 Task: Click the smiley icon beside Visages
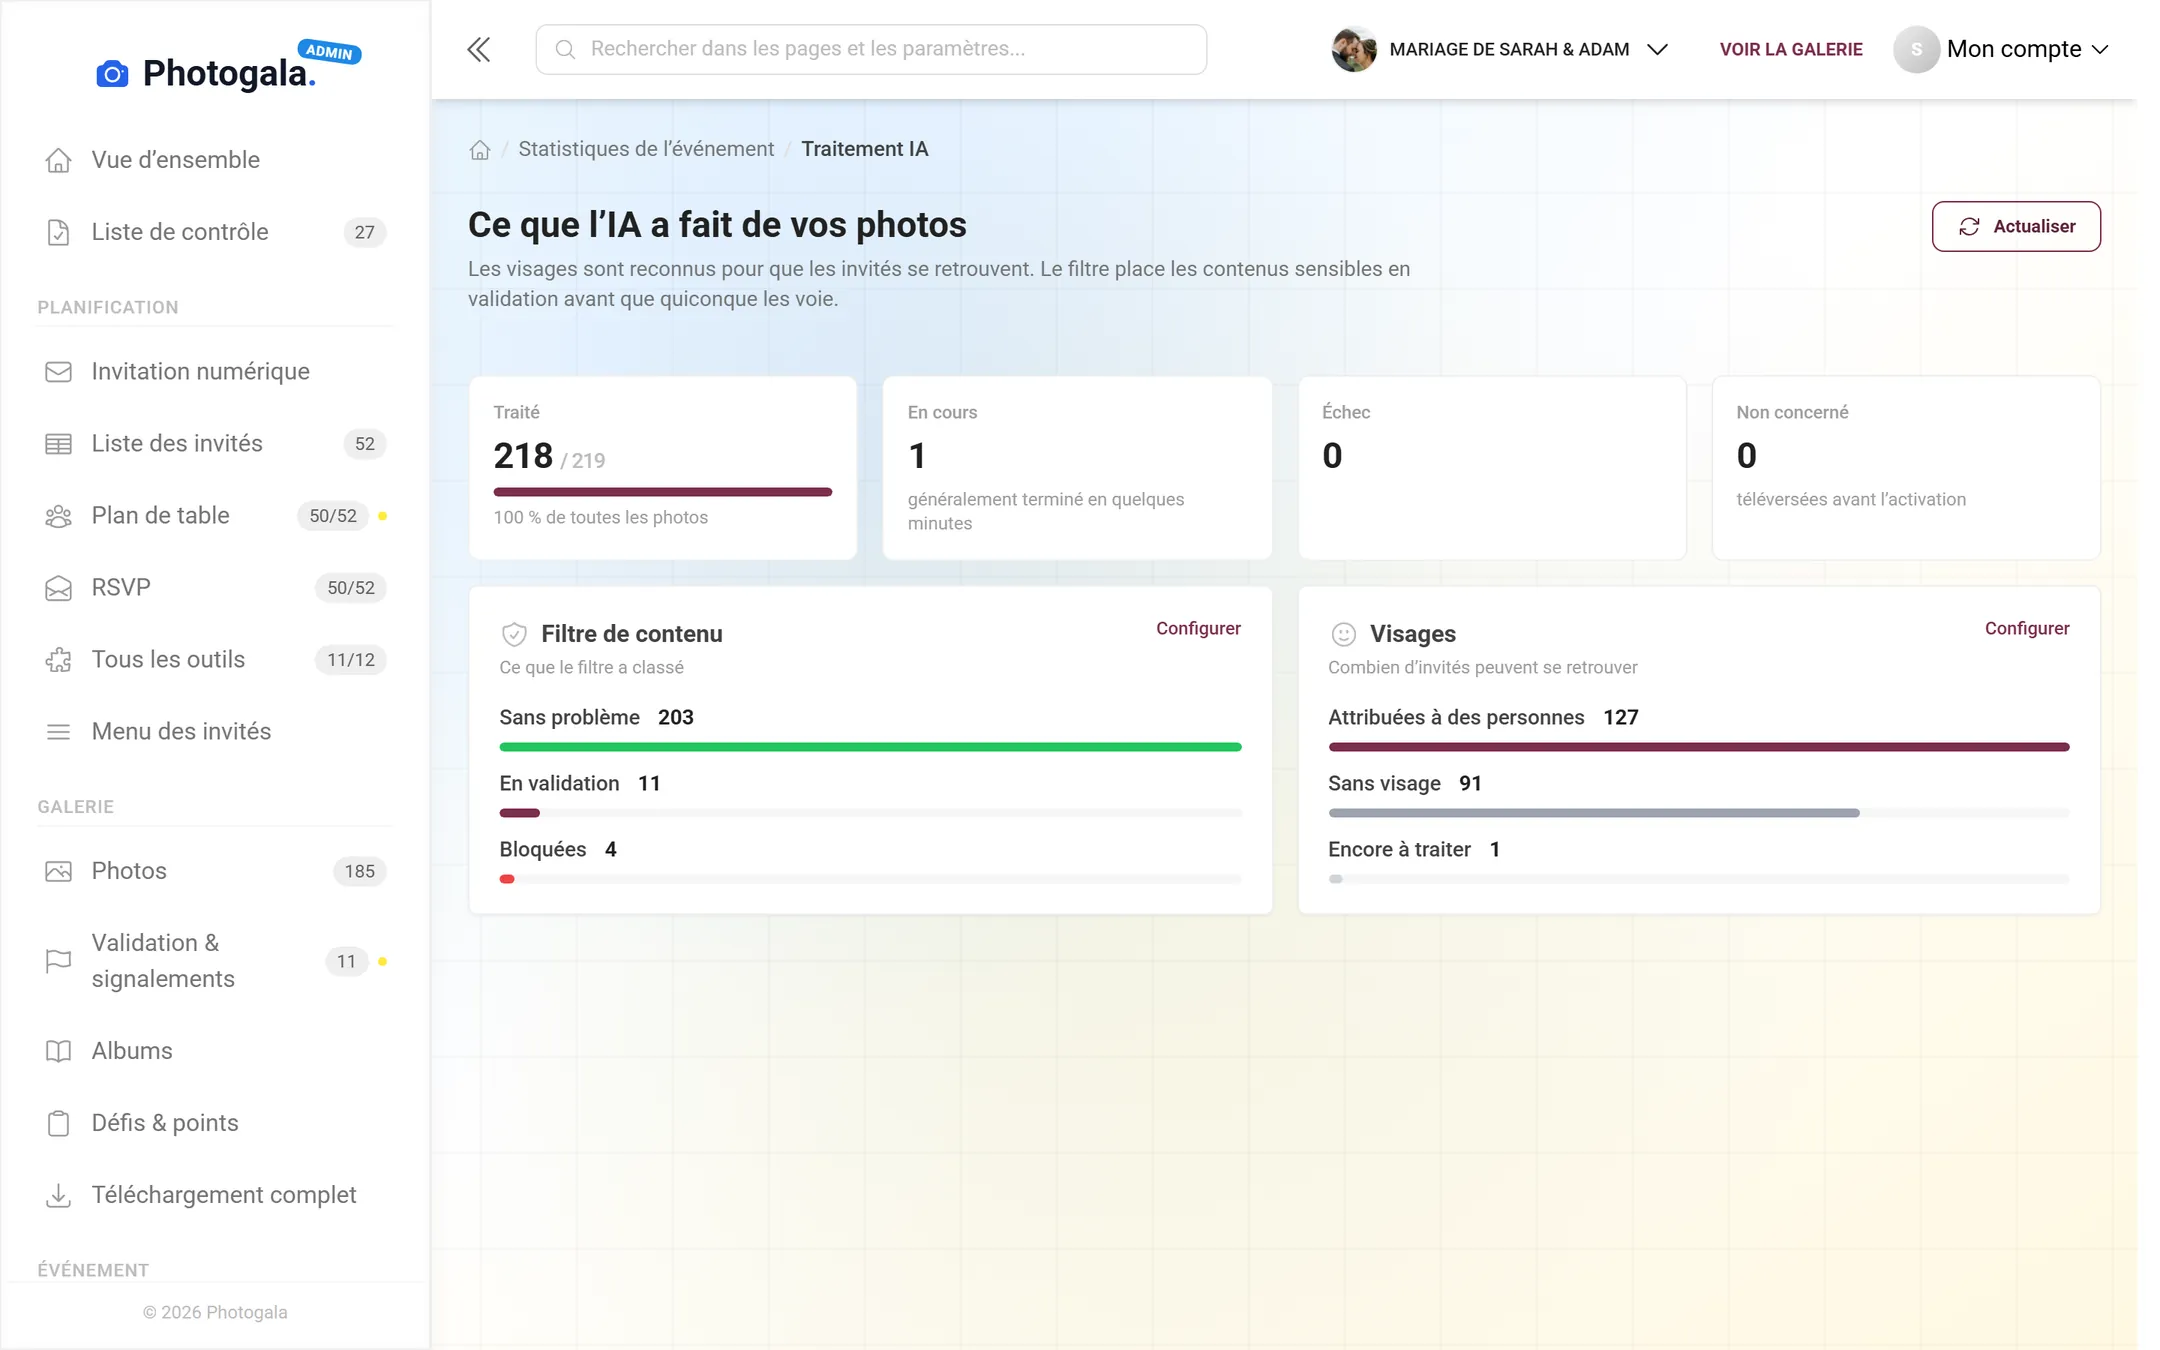[1343, 634]
